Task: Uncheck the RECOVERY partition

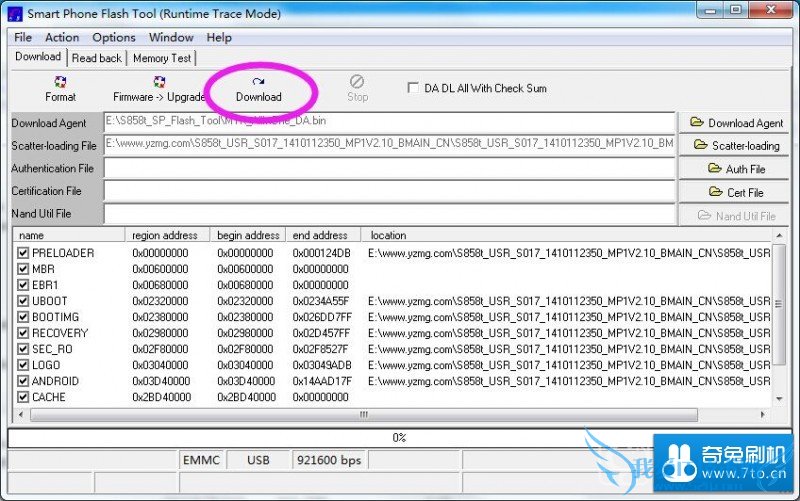Action: click(23, 333)
